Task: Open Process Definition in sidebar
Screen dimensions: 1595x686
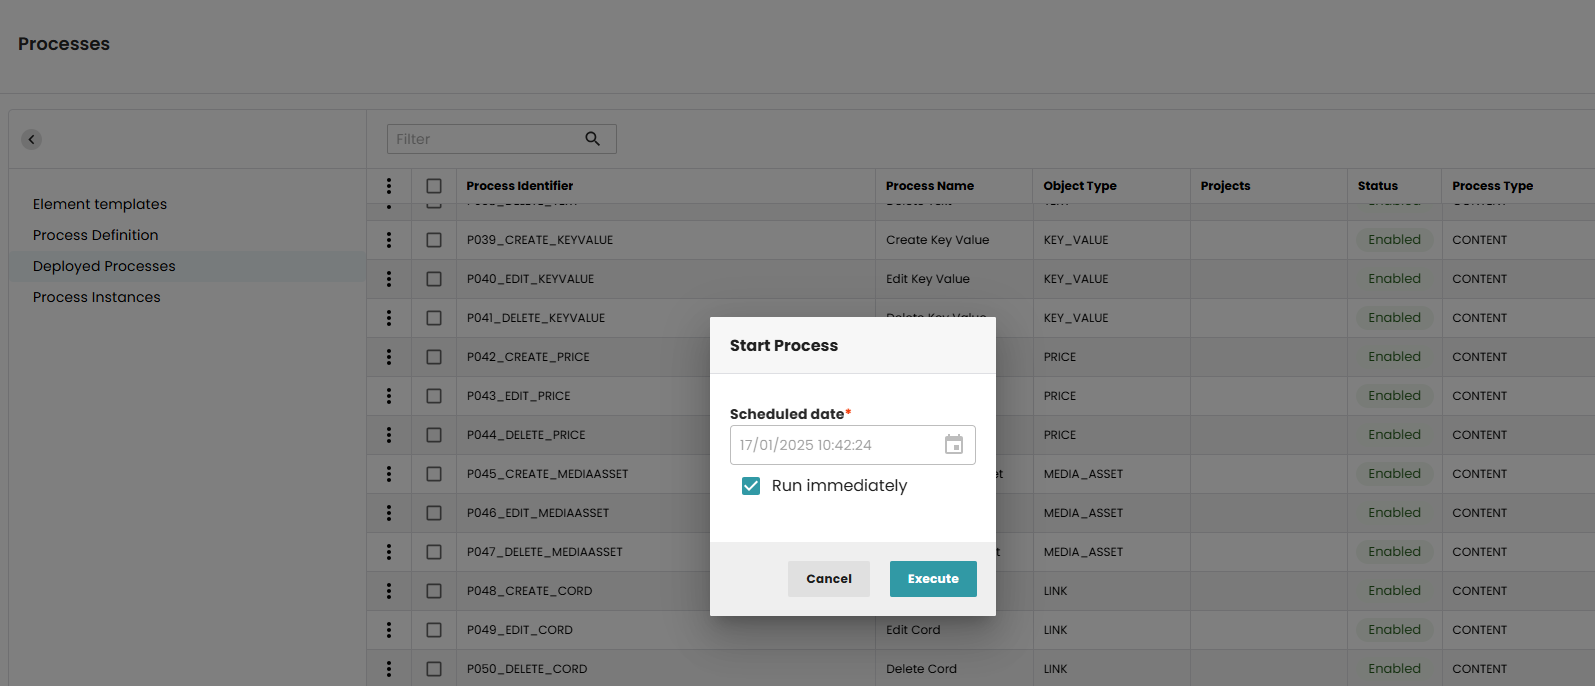Action: pos(95,235)
